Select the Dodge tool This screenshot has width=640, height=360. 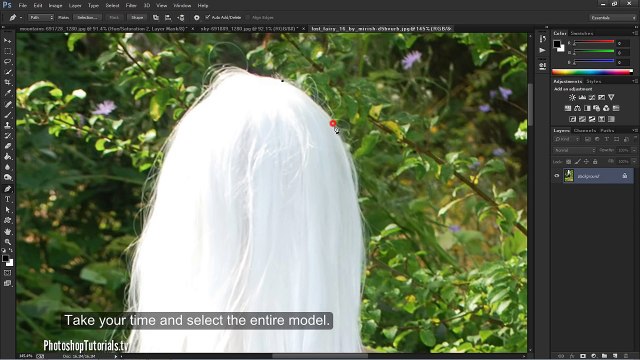(7, 178)
